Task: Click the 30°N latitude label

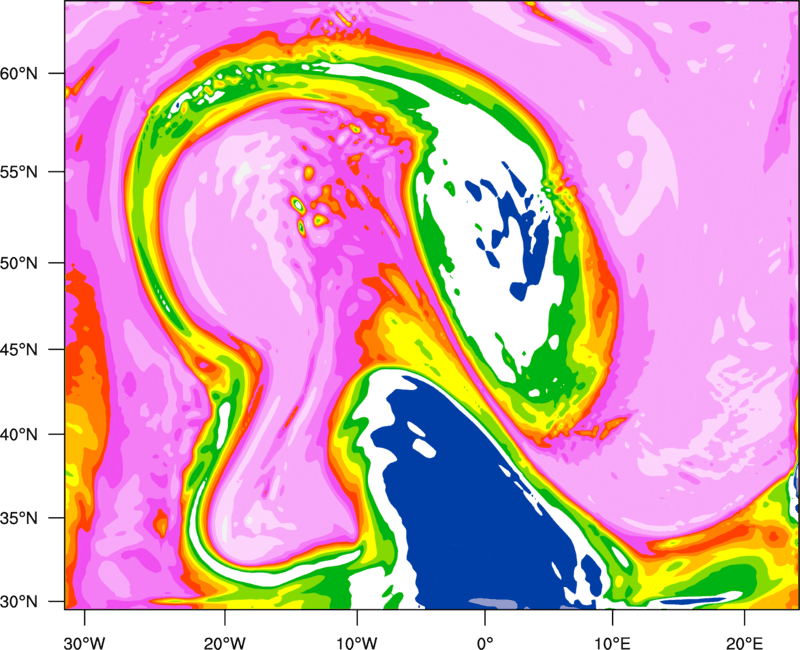Action: coord(19,602)
